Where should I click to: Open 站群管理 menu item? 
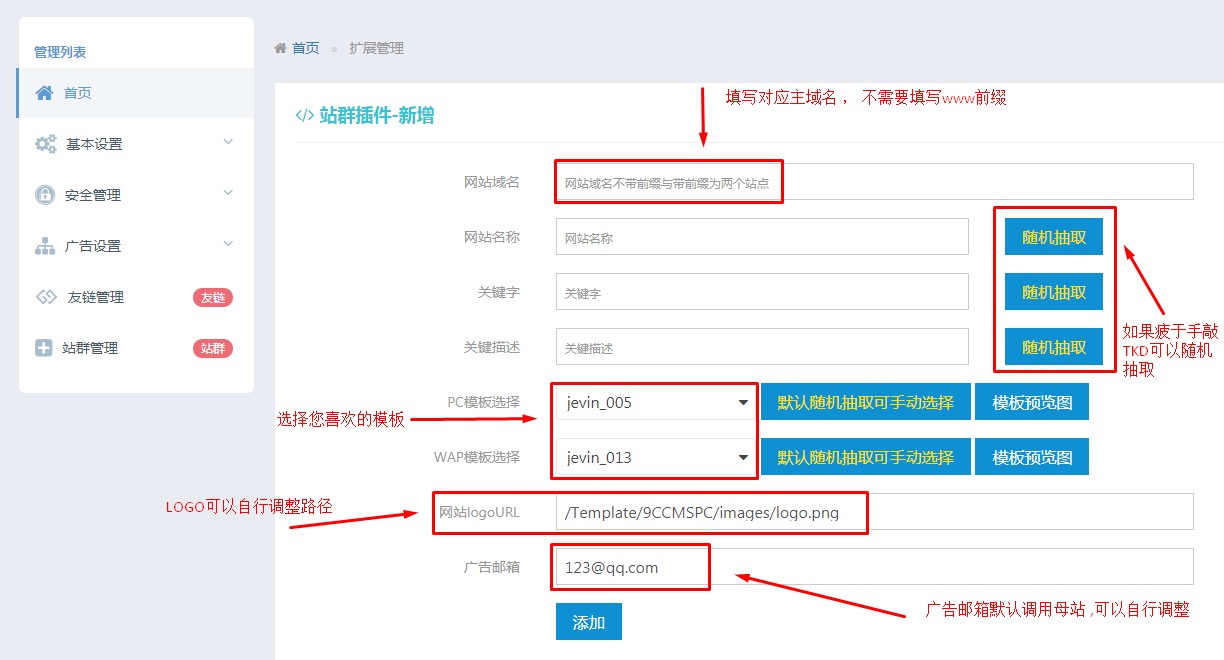coord(136,348)
